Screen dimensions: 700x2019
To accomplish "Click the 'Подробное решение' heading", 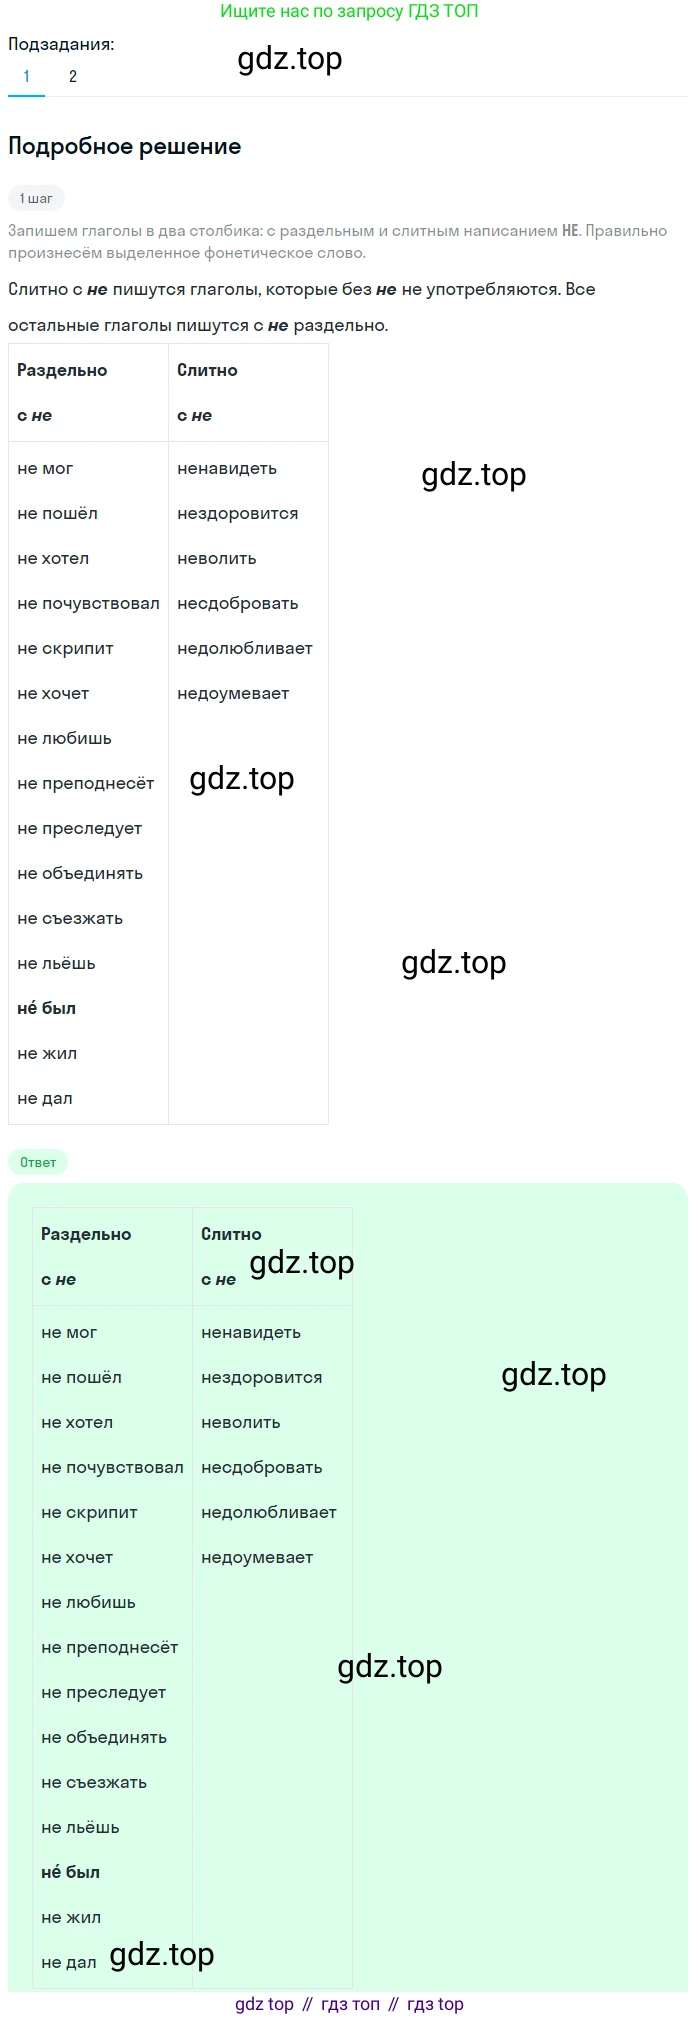I will click(x=125, y=146).
